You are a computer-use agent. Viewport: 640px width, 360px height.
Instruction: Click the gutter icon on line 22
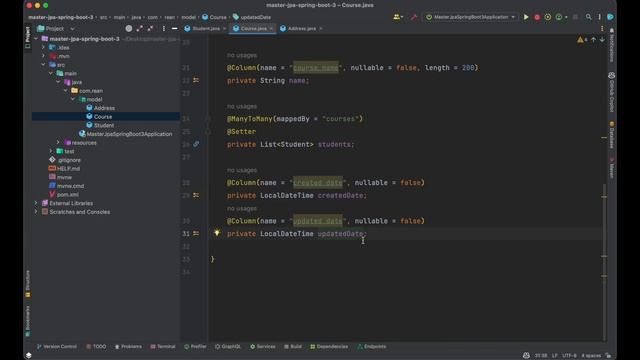click(x=196, y=80)
